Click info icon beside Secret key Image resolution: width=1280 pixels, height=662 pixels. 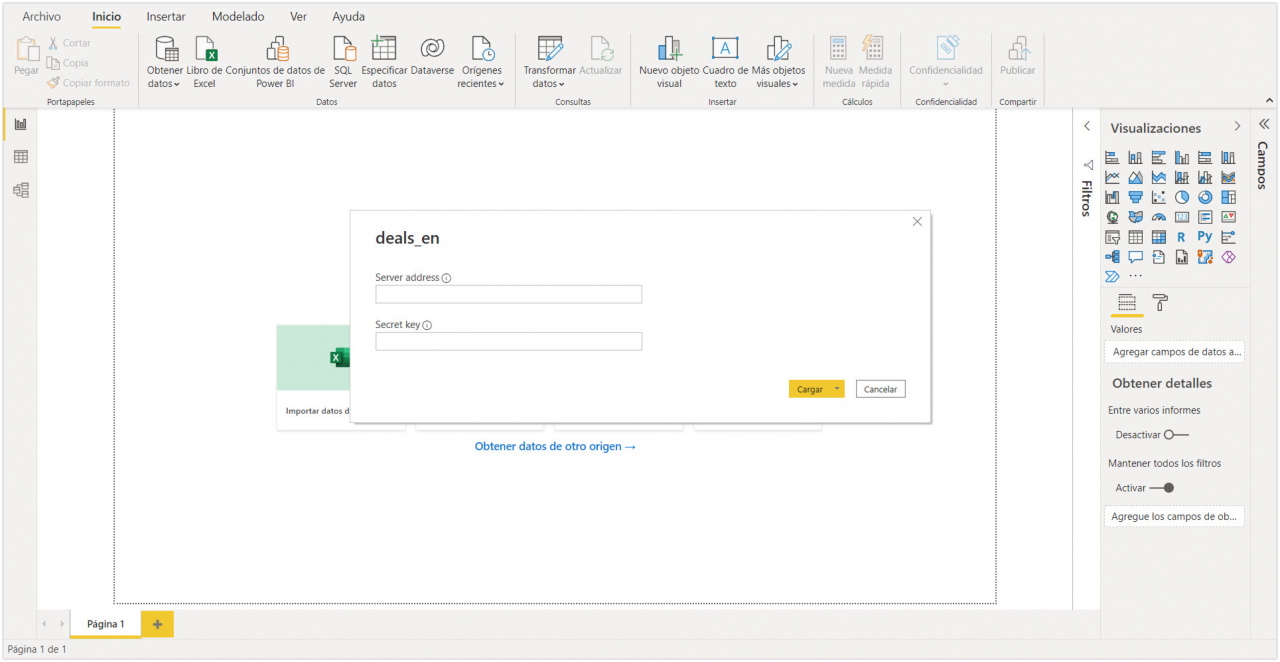click(x=427, y=325)
